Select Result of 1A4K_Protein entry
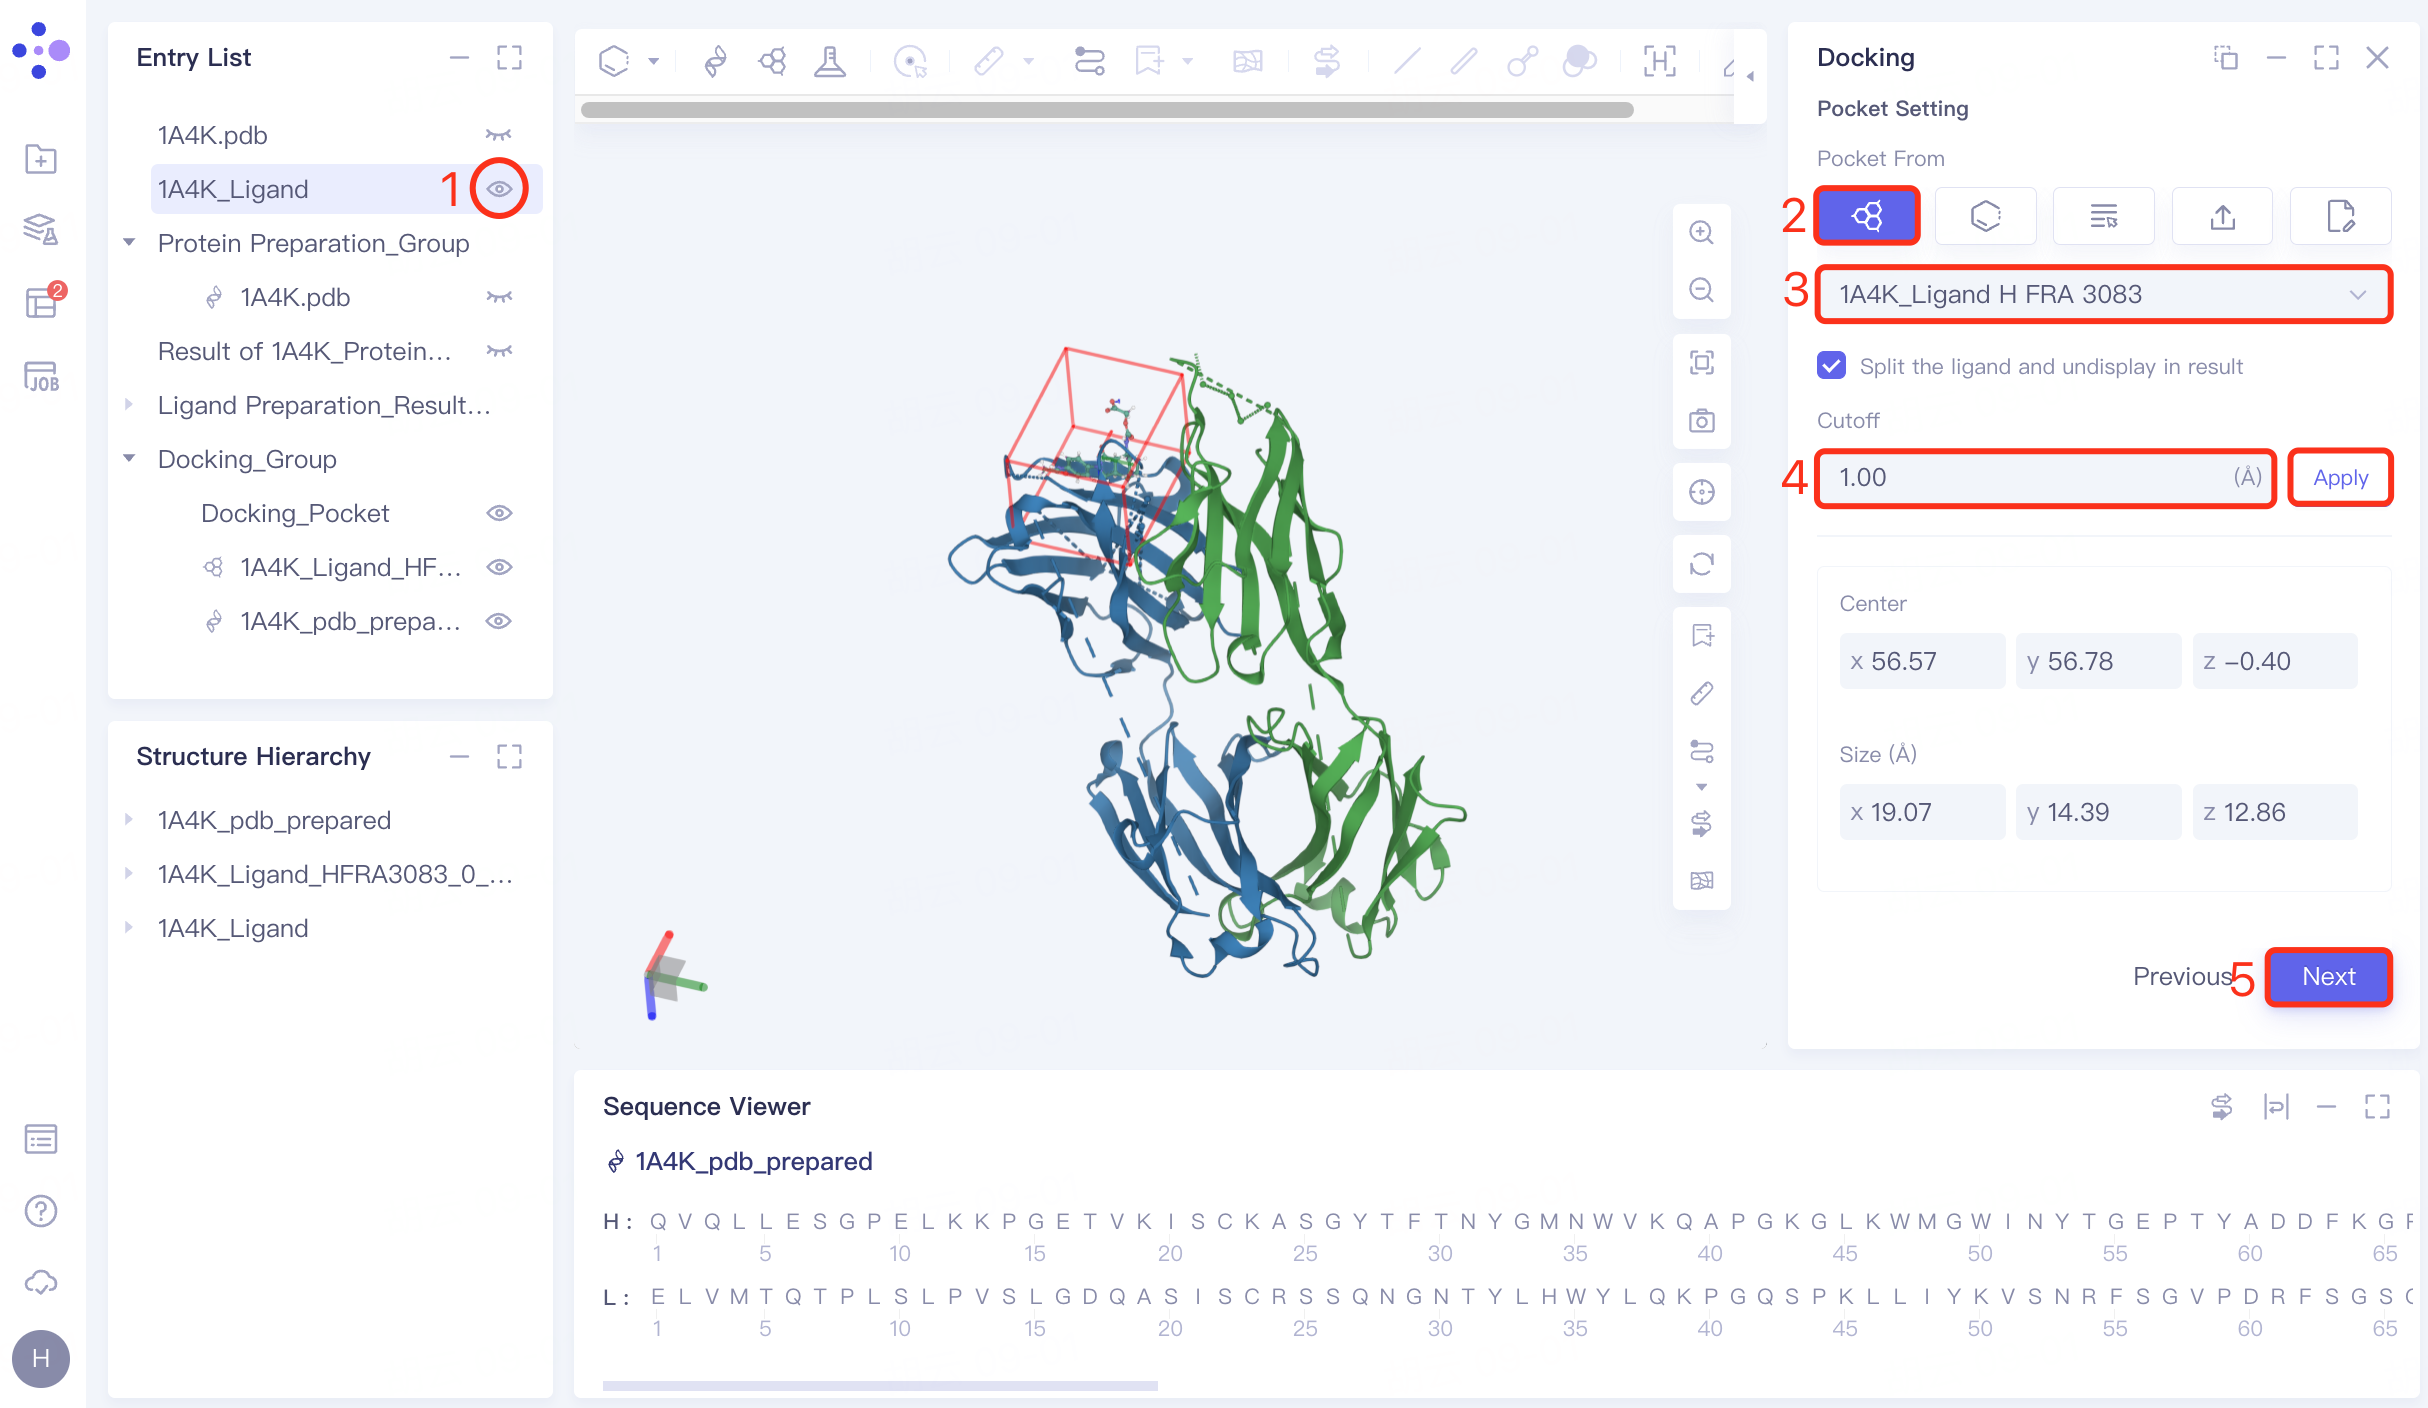This screenshot has width=2428, height=1408. 304,351
